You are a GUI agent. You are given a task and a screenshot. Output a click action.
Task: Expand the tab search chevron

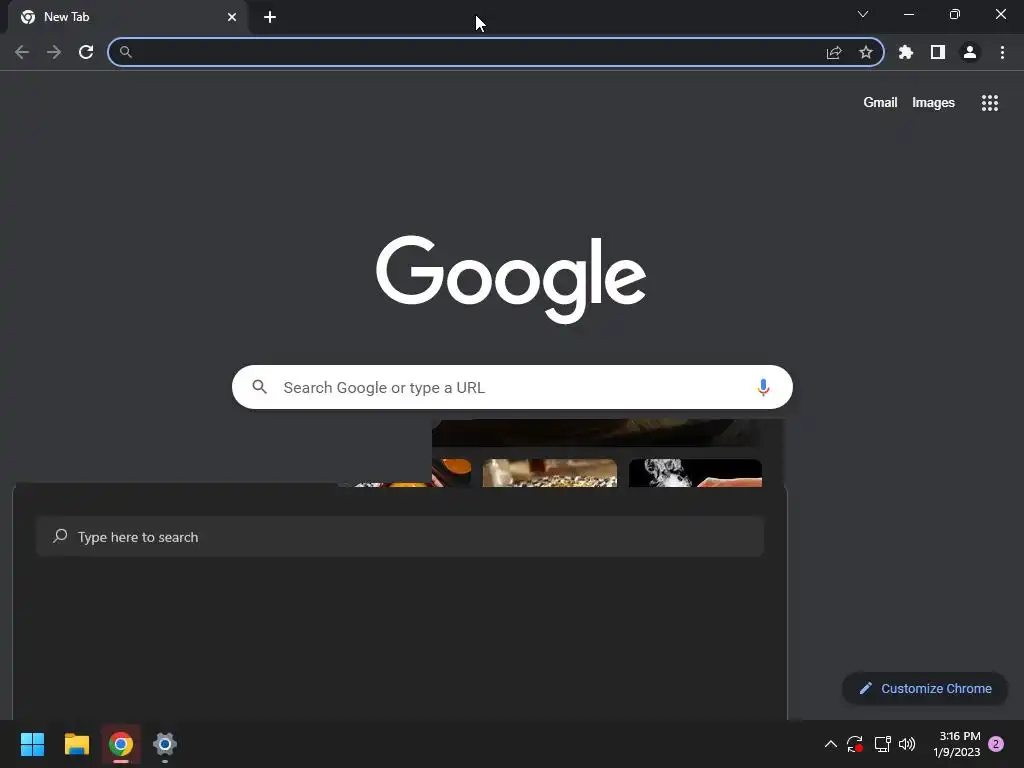click(x=863, y=14)
